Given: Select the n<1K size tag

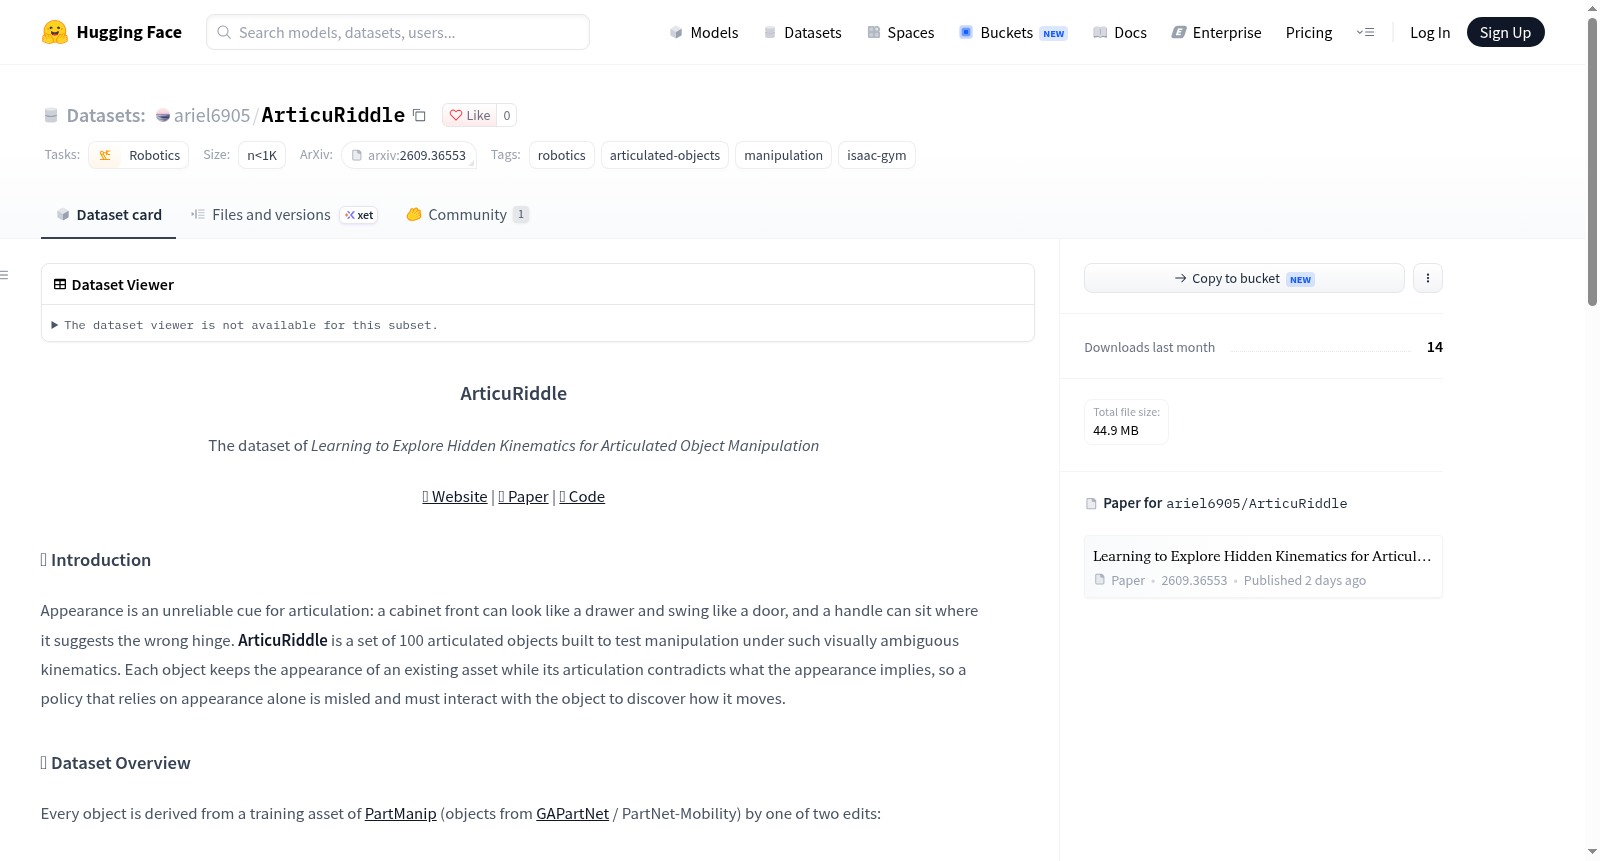Looking at the screenshot, I should 262,155.
